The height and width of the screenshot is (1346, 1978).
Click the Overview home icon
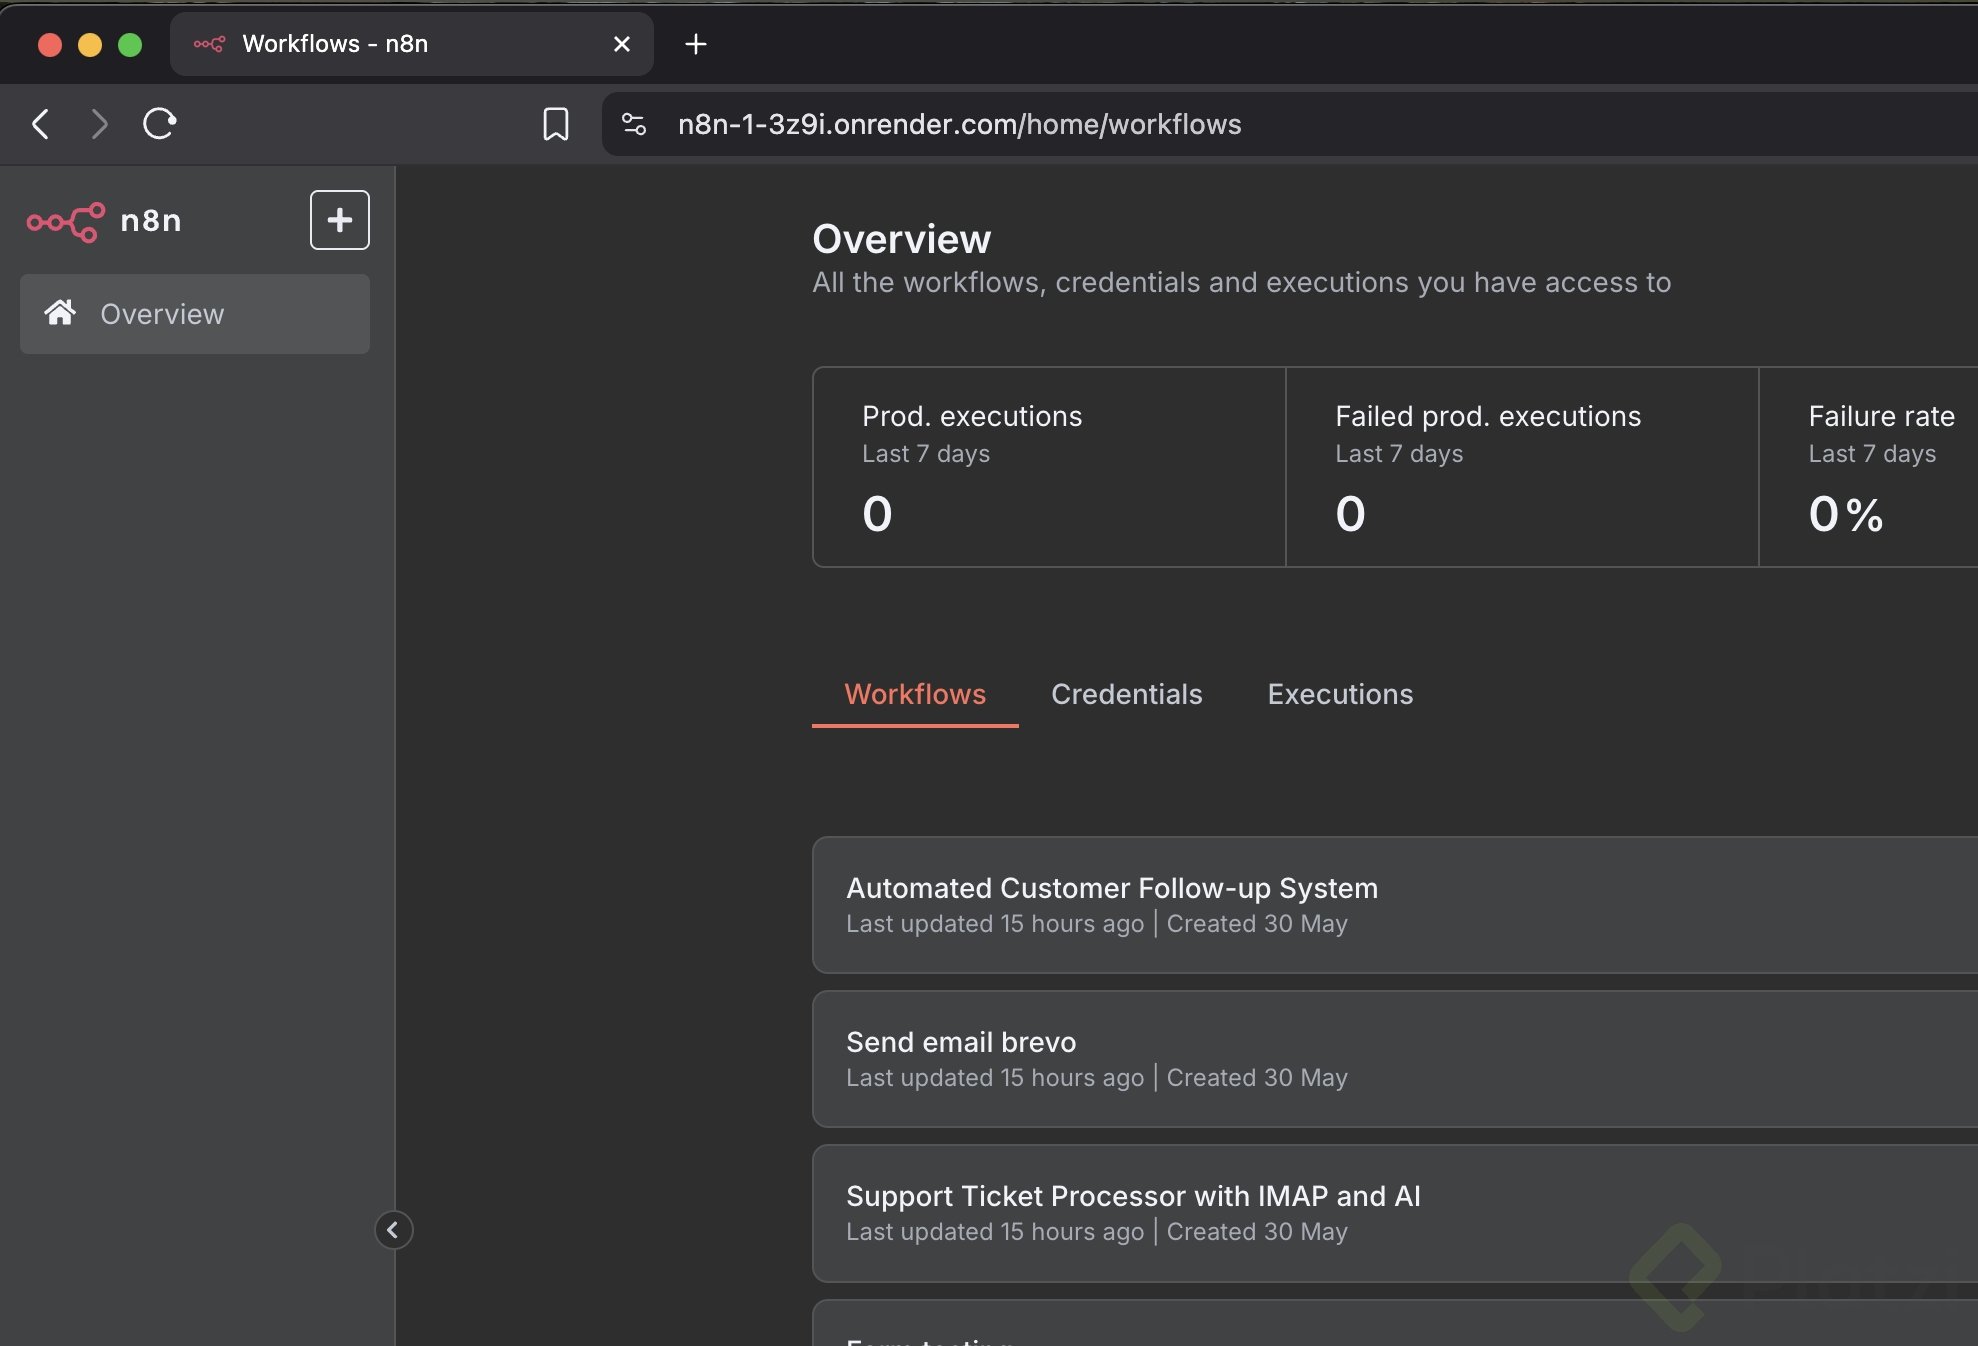coord(60,313)
